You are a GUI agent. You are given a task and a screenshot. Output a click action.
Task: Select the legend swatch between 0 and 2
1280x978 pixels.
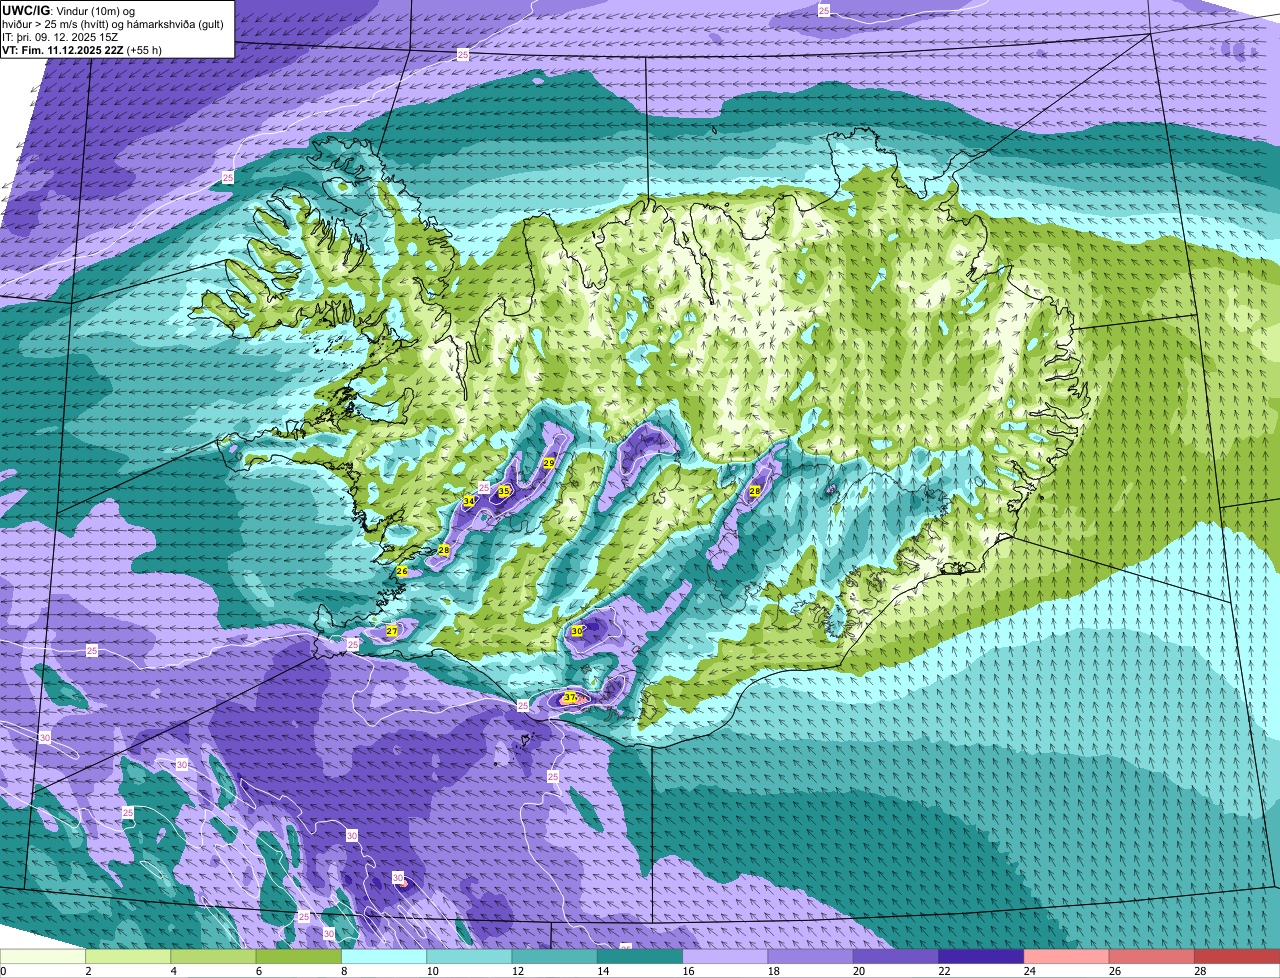tap(43, 957)
